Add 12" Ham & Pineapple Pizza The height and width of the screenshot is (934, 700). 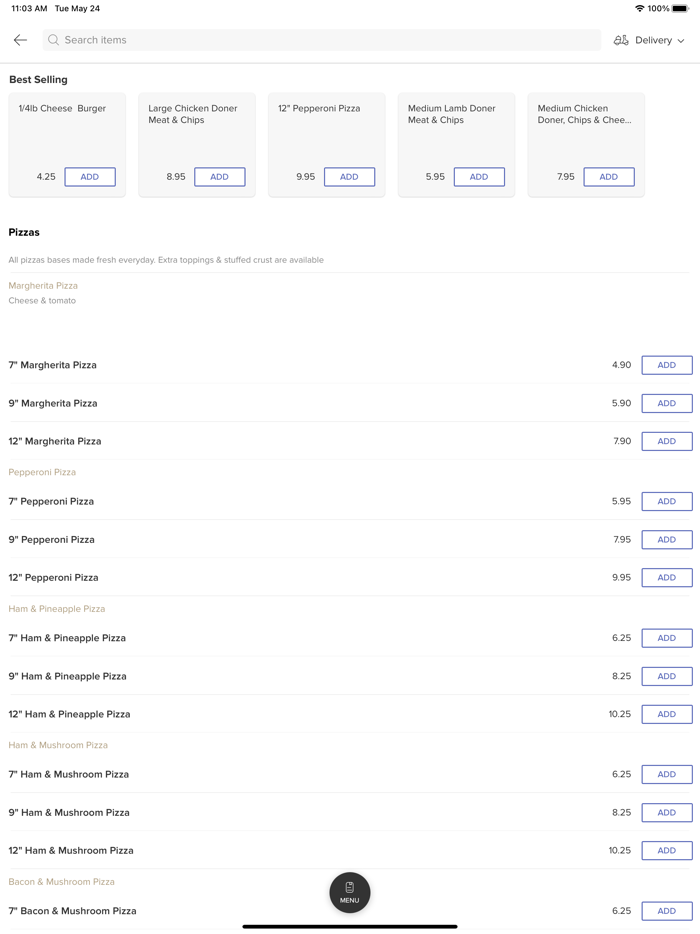pyautogui.click(x=667, y=714)
